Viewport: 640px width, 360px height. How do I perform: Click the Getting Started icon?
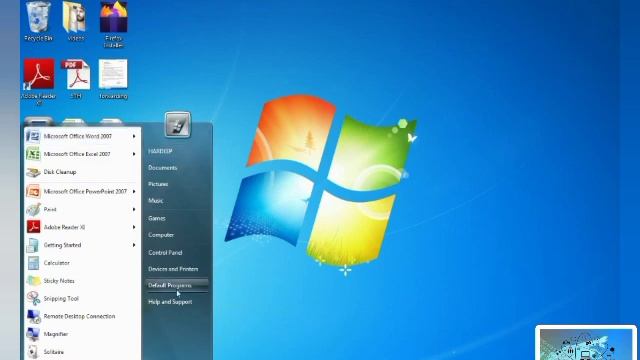33,245
